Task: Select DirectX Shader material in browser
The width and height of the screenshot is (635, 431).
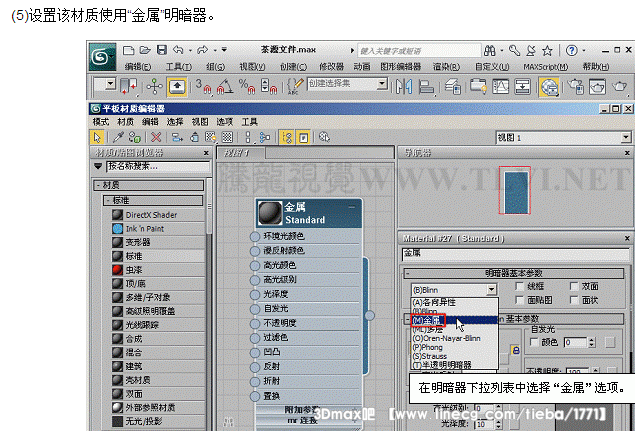Action: (x=158, y=215)
